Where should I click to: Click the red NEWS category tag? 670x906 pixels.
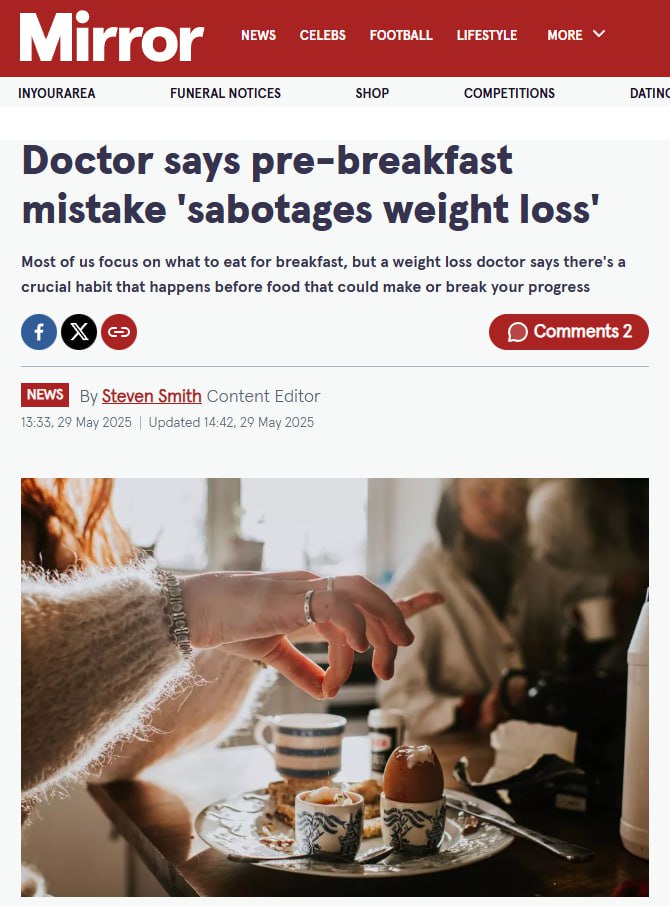point(45,395)
